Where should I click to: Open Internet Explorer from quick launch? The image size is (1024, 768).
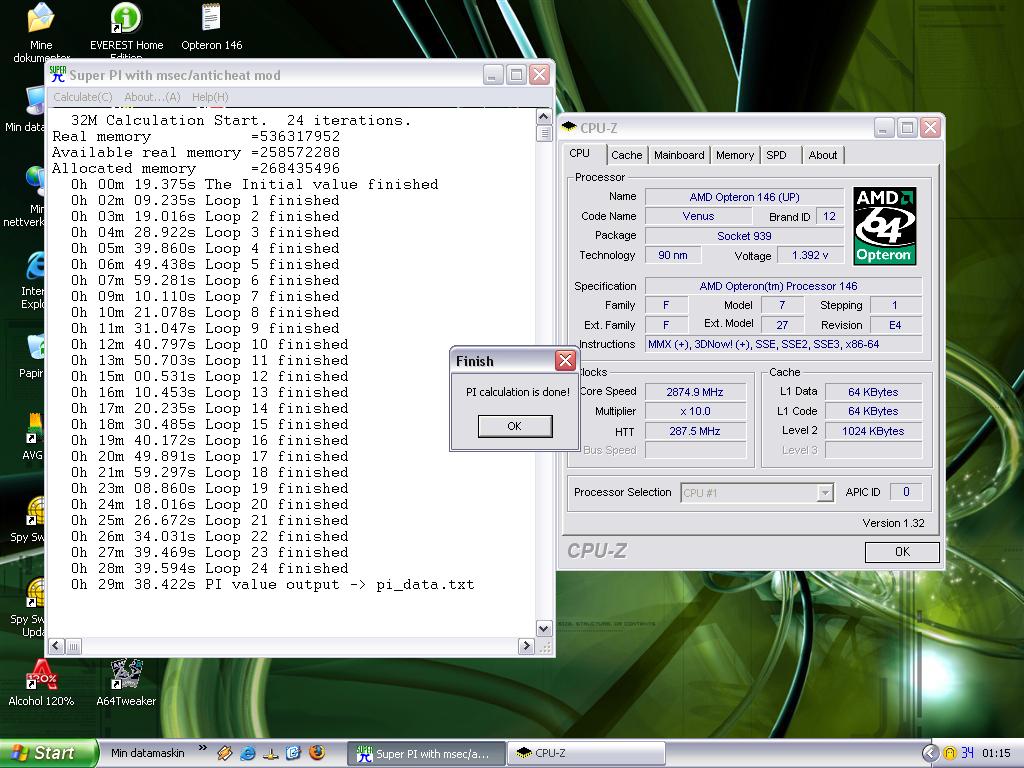click(x=248, y=753)
